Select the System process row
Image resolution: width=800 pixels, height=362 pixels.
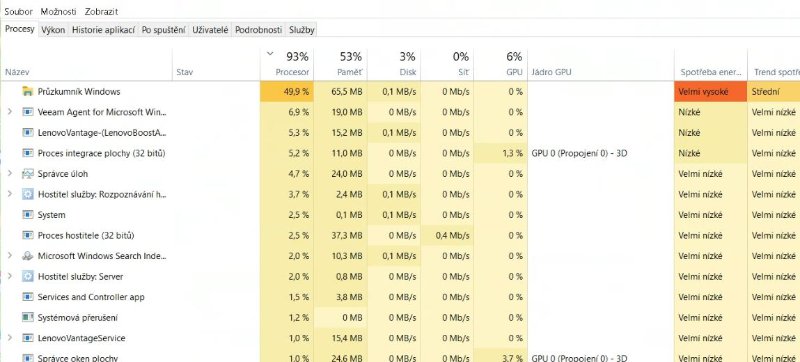[x=400, y=215]
